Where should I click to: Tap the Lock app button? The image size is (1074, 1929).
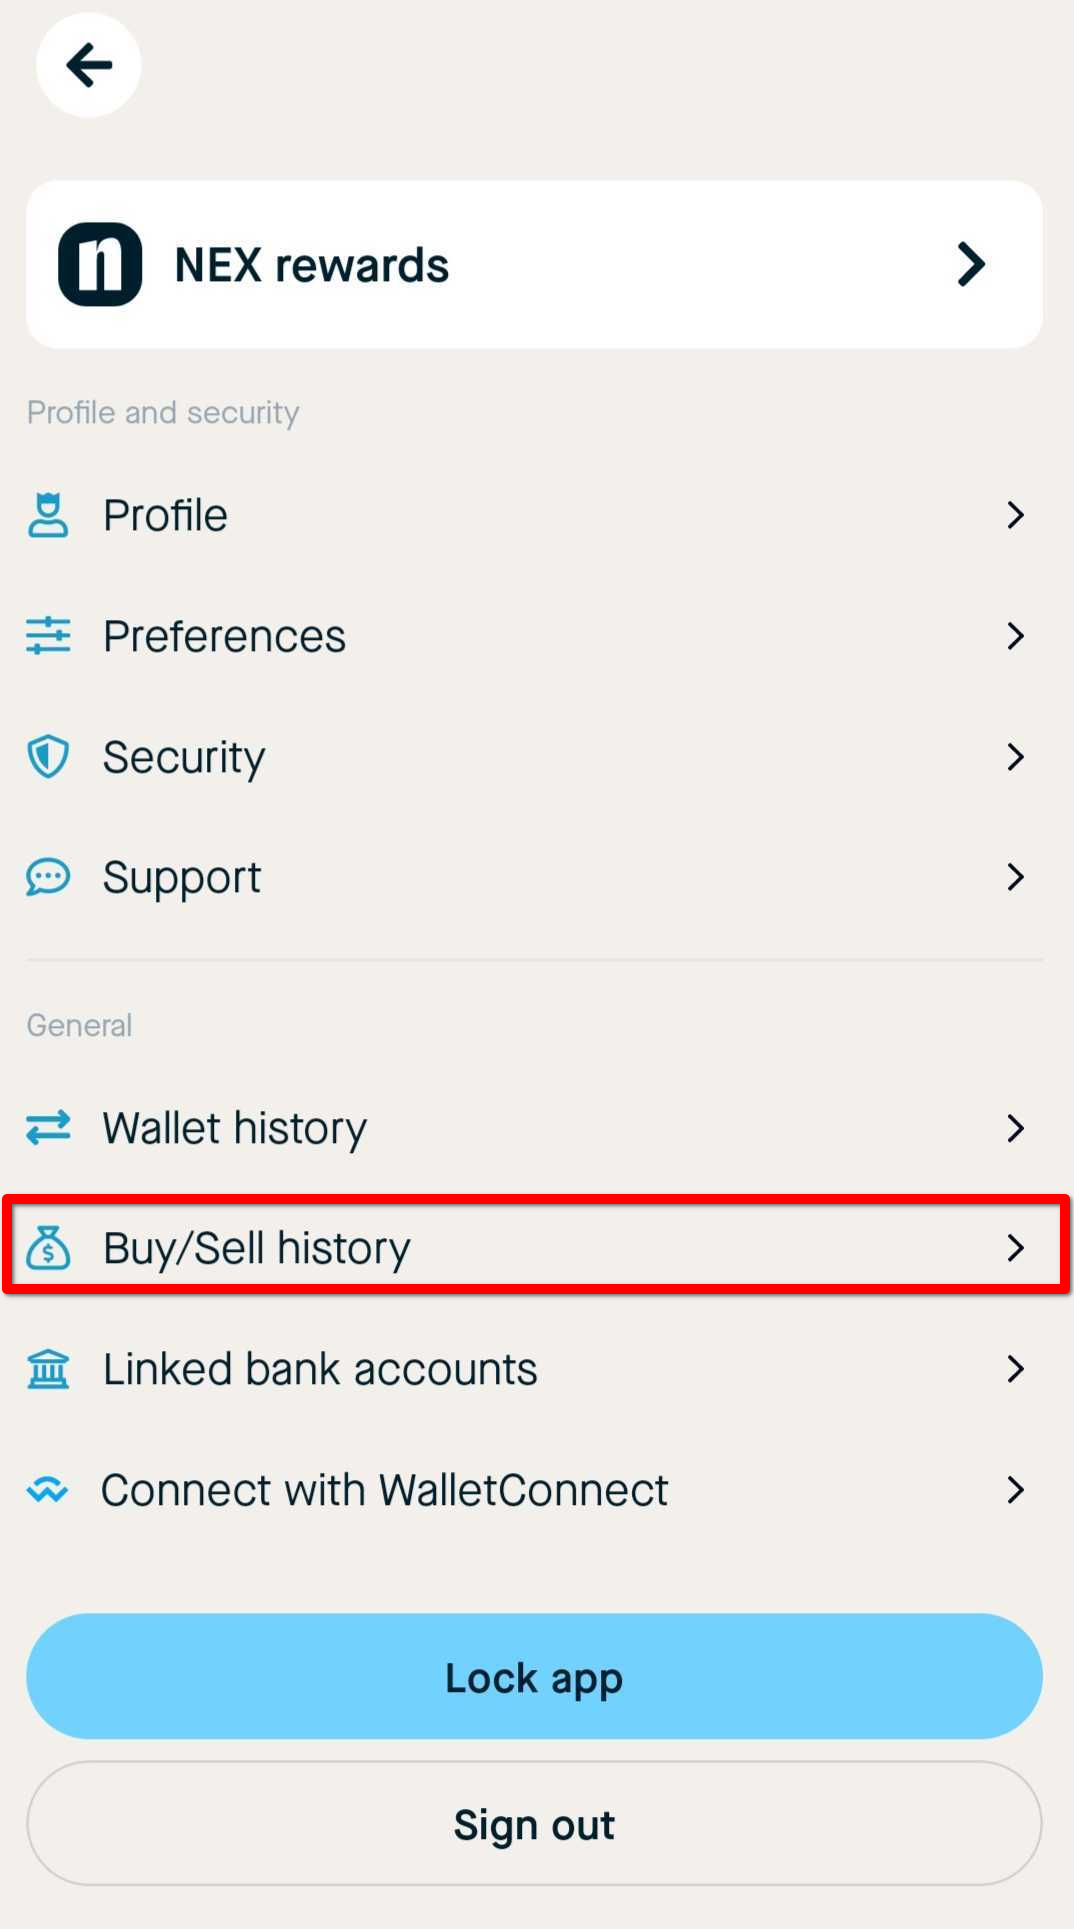coord(534,1676)
